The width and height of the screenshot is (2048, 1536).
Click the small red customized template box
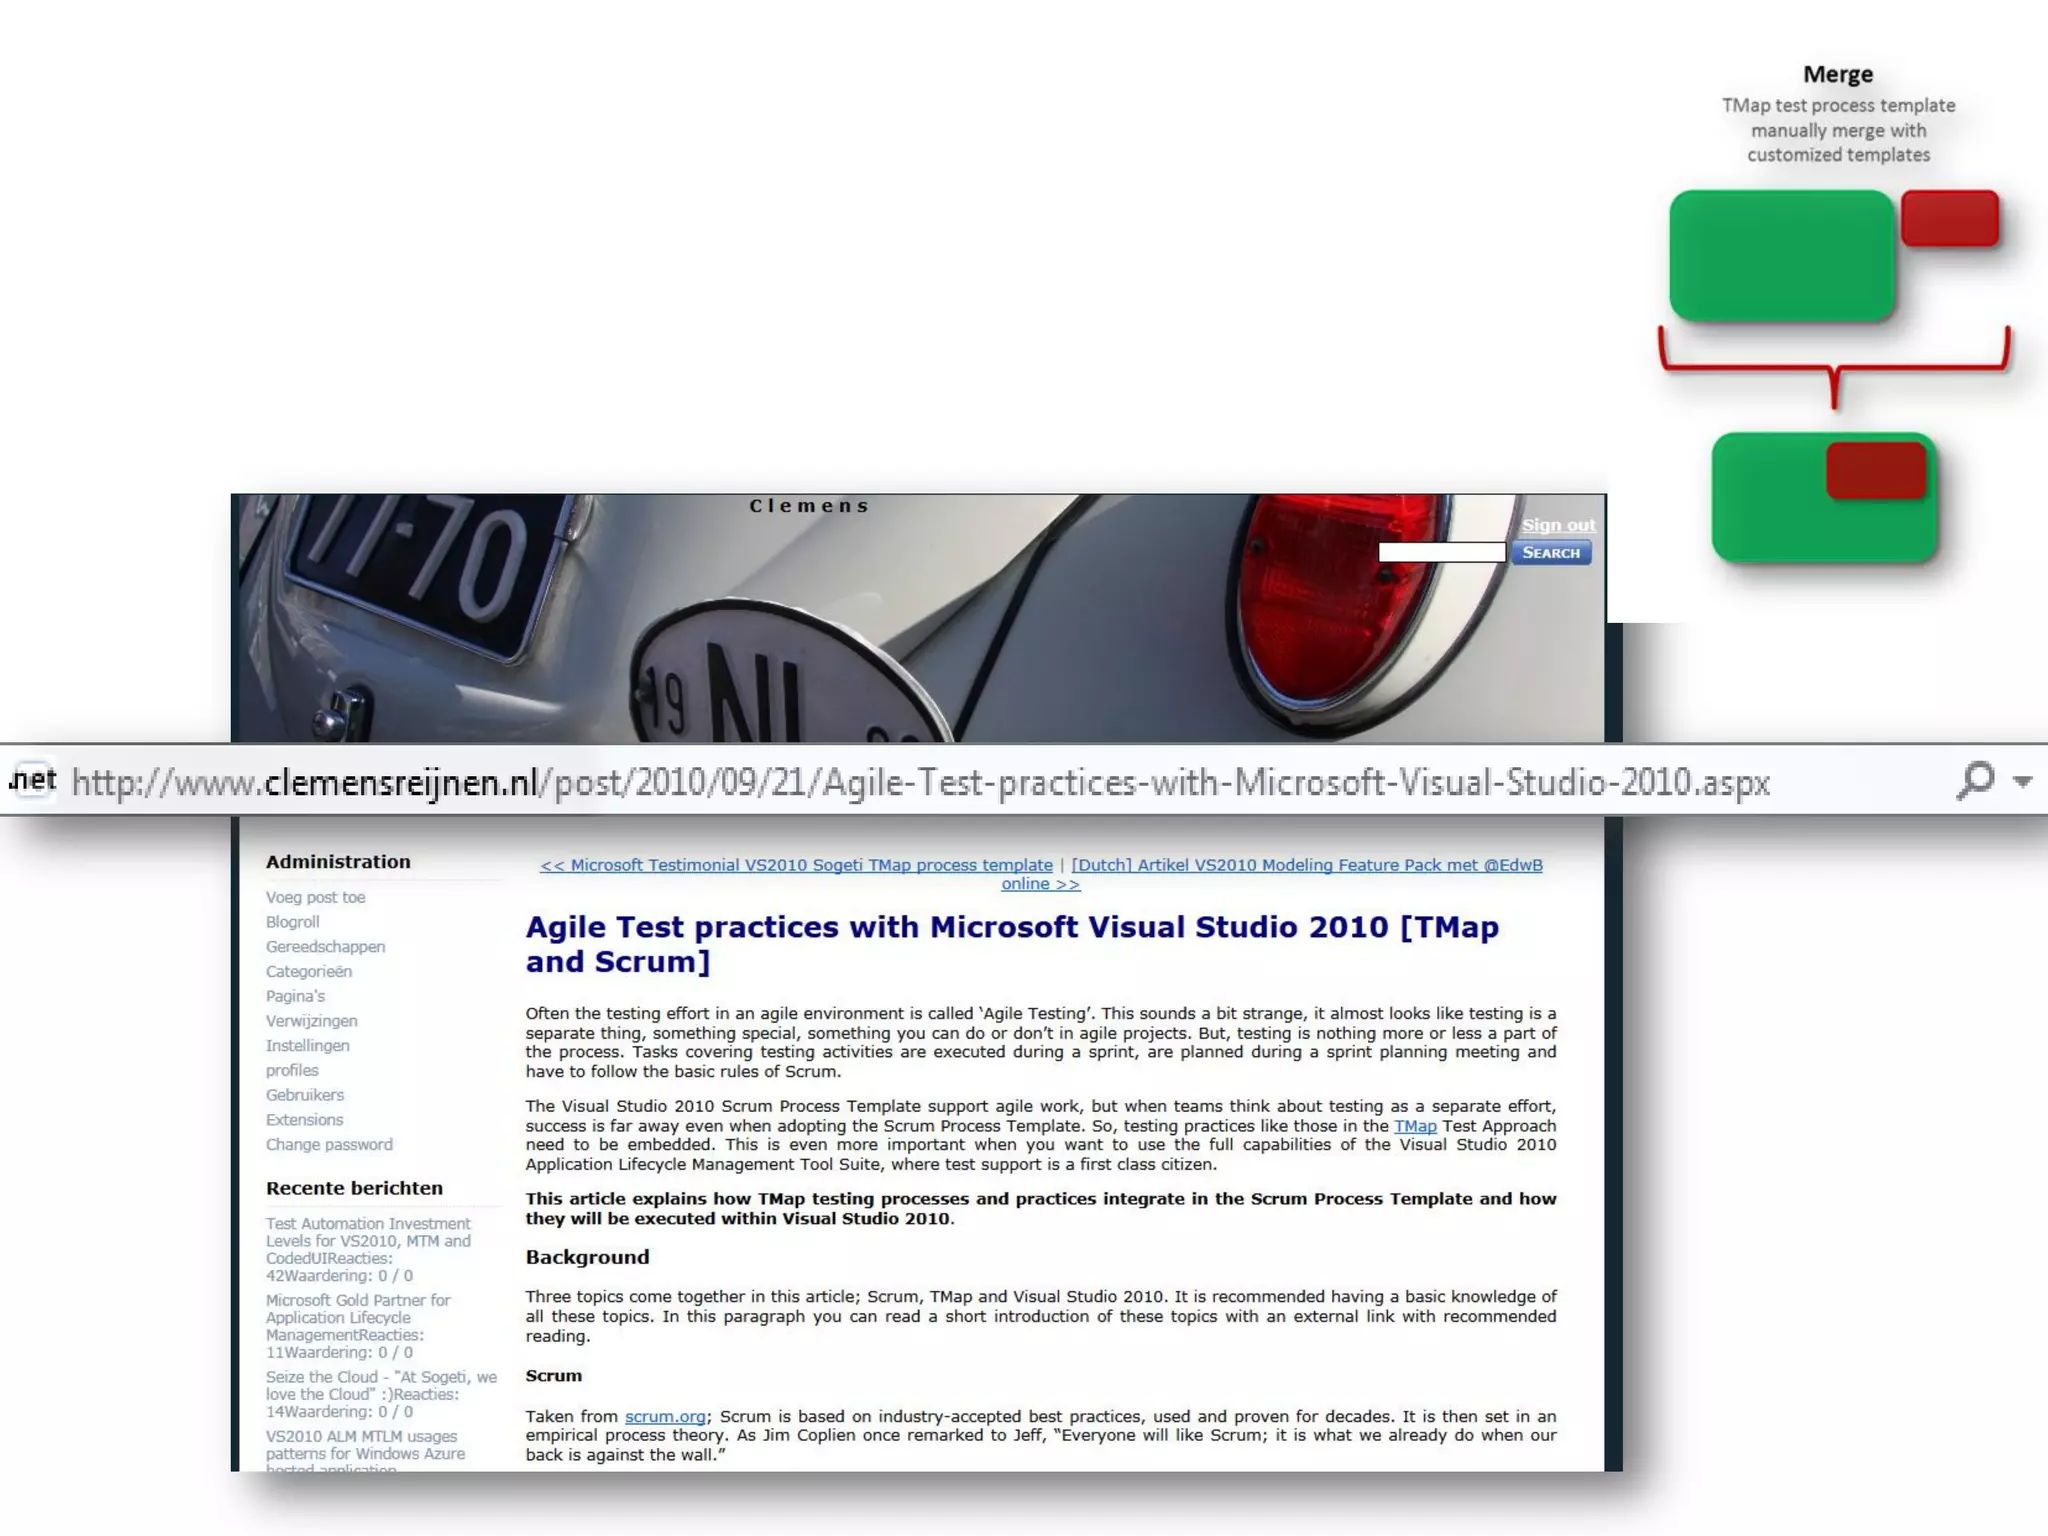click(x=1949, y=218)
